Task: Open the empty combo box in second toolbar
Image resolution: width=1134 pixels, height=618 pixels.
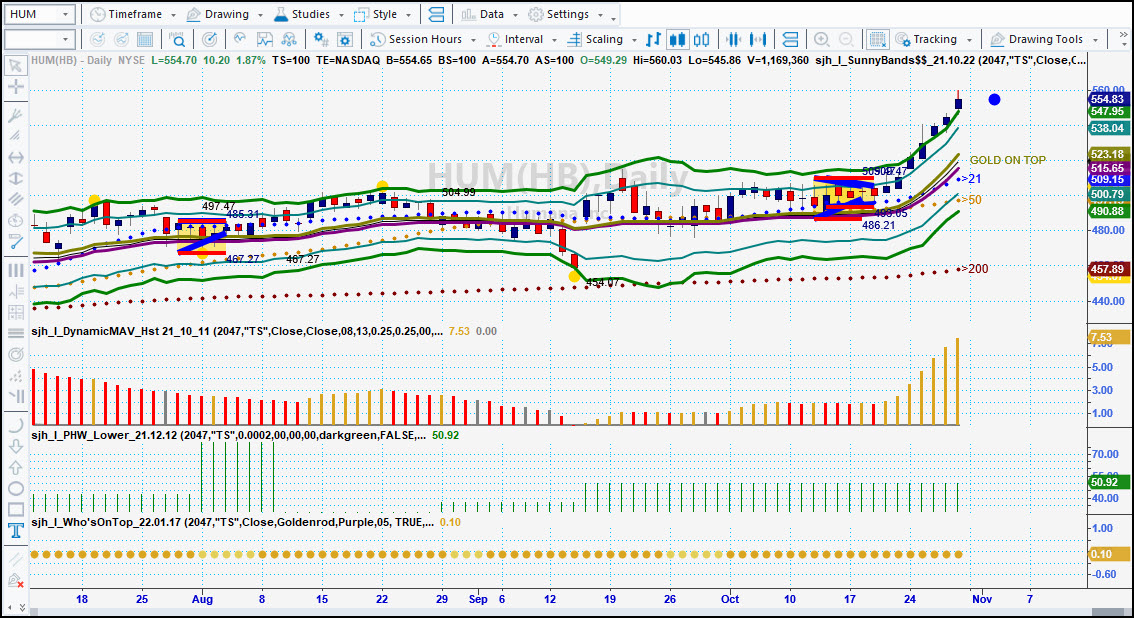Action: [x=39, y=39]
